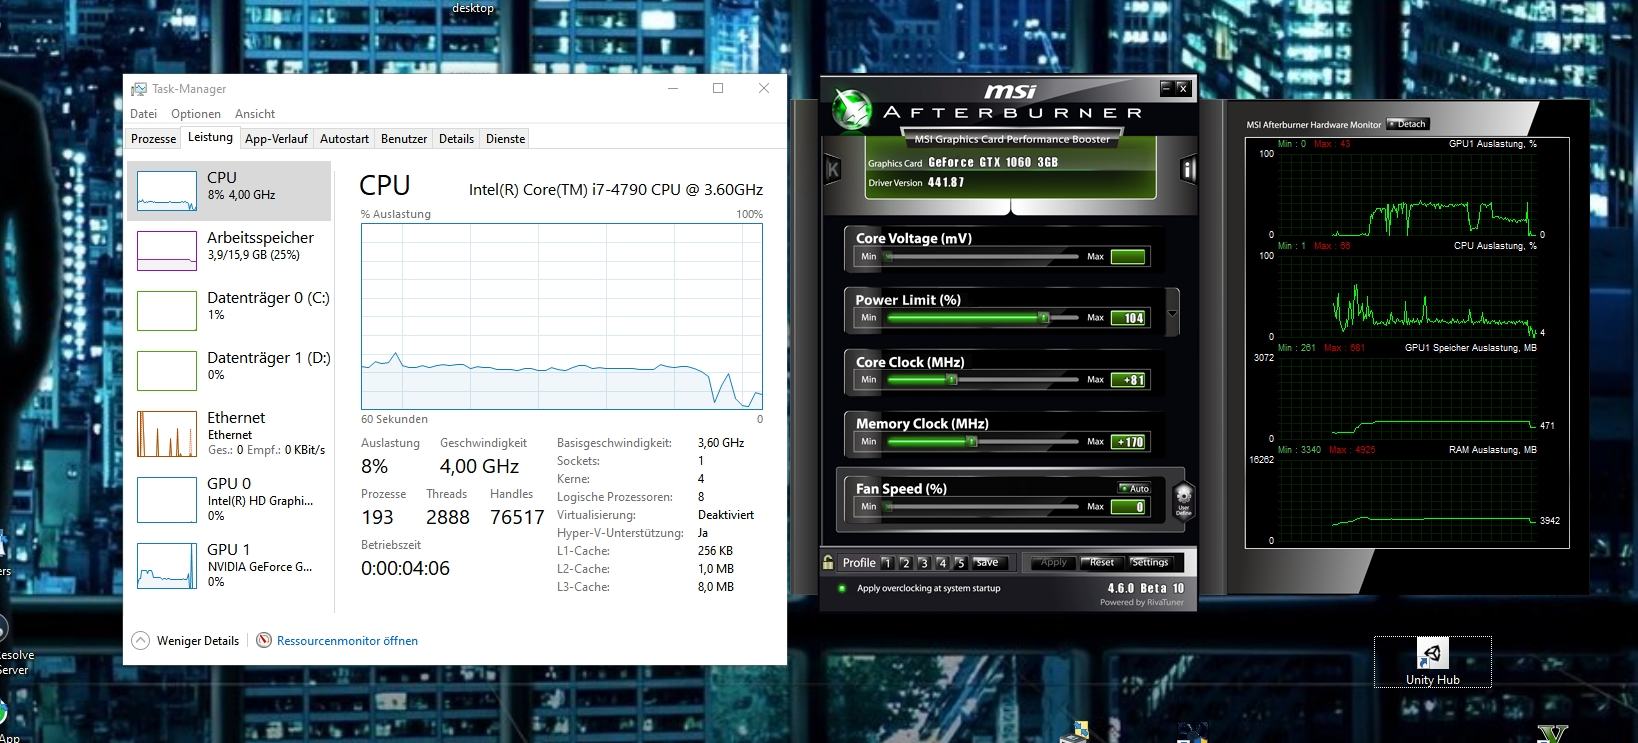Click the Afterburner Reset button
This screenshot has height=743, width=1638.
(1101, 562)
